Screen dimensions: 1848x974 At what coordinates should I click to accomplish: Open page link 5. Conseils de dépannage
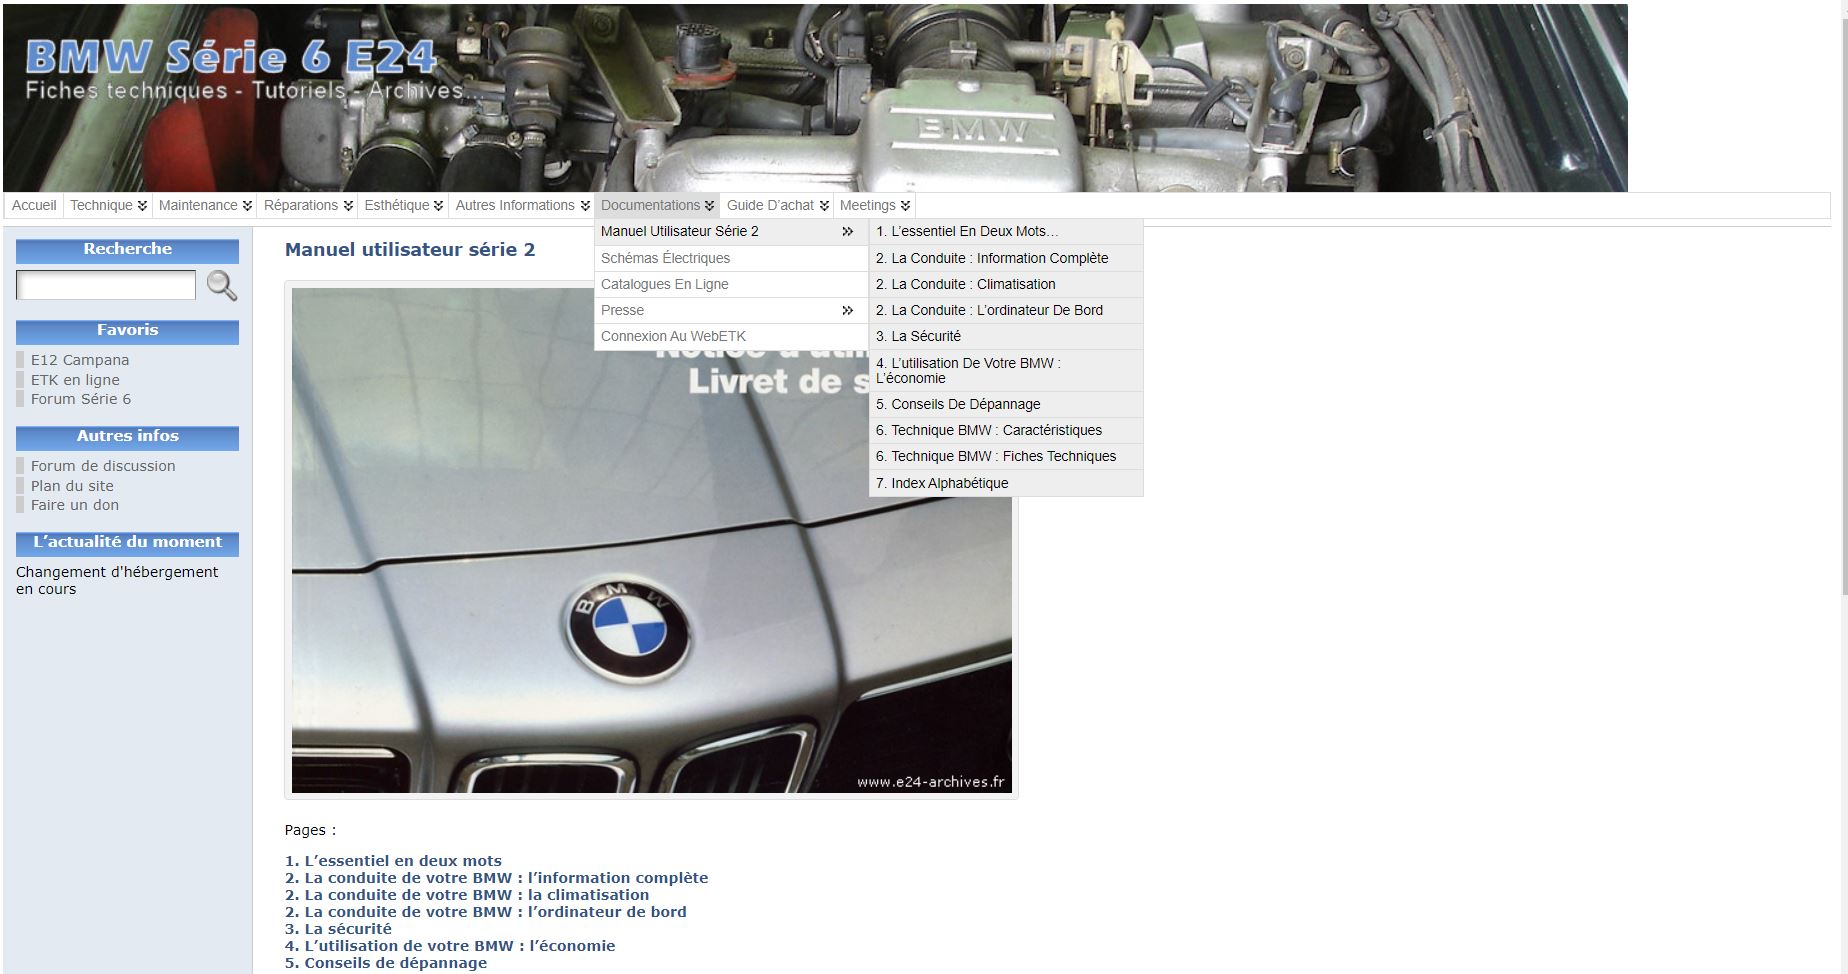pos(386,963)
